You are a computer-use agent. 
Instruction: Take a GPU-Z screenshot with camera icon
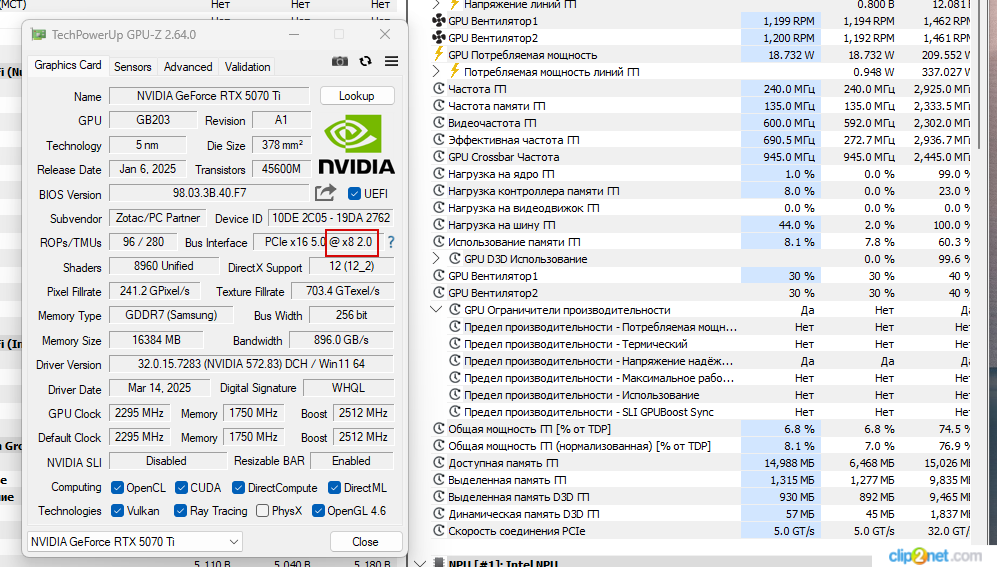coord(340,61)
